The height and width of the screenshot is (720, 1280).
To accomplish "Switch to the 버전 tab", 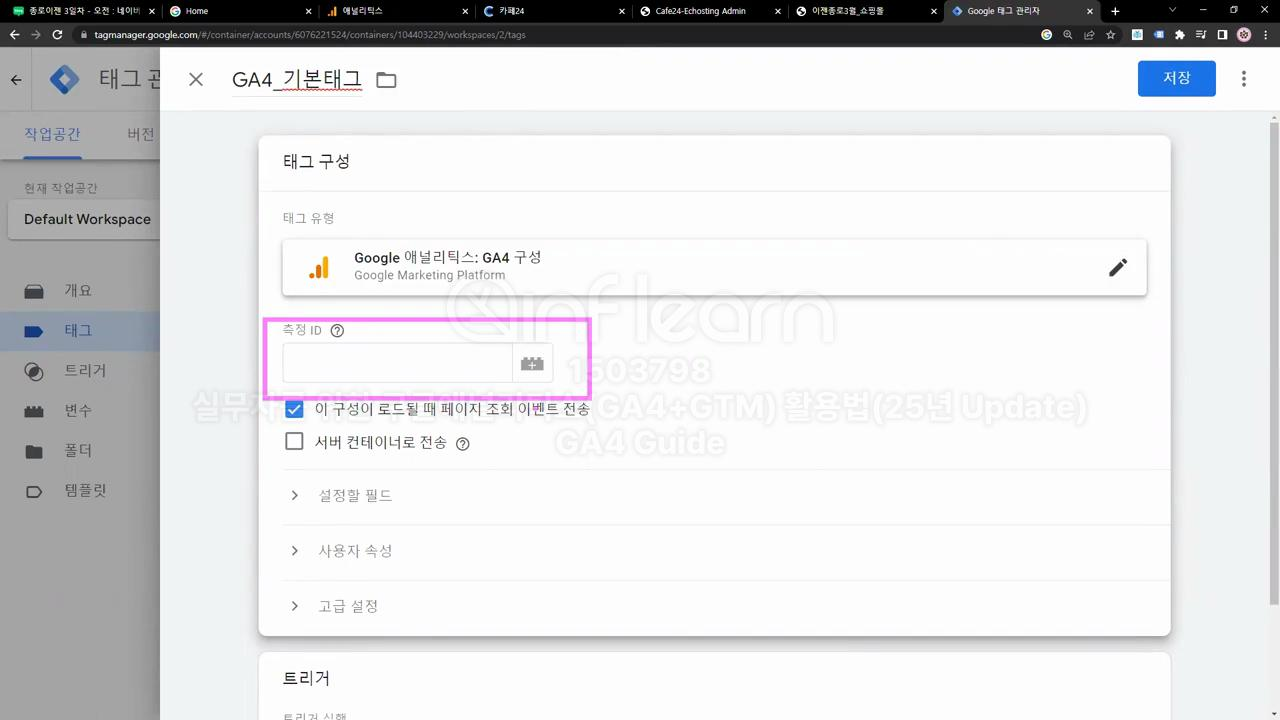I will click(x=141, y=135).
